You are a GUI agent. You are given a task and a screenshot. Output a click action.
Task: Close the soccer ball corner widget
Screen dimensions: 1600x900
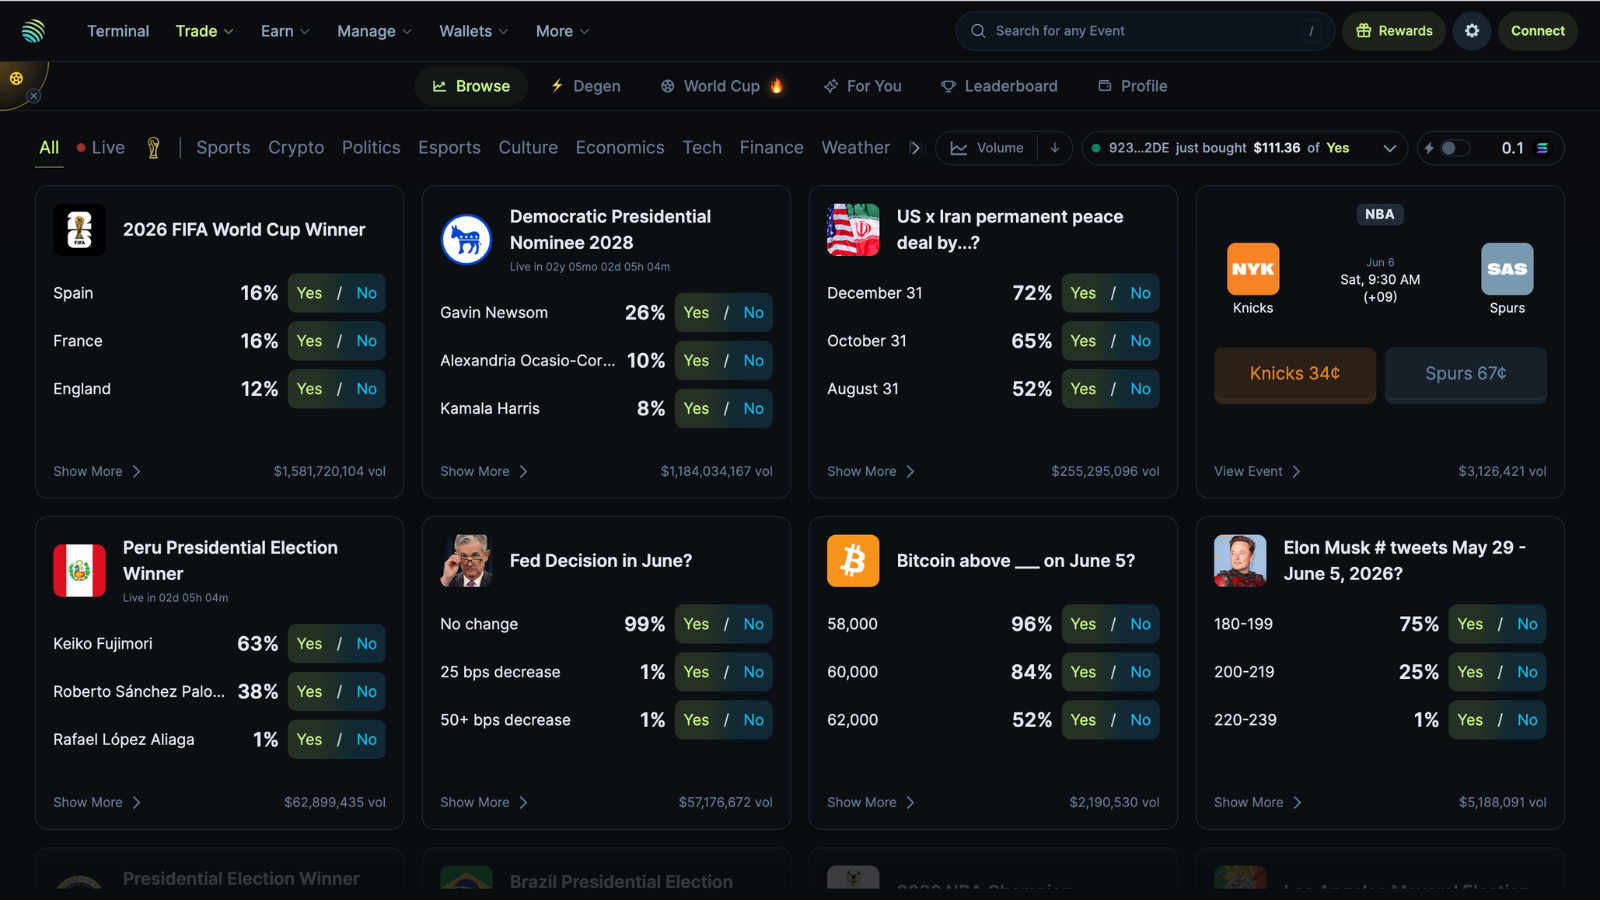click(34, 96)
